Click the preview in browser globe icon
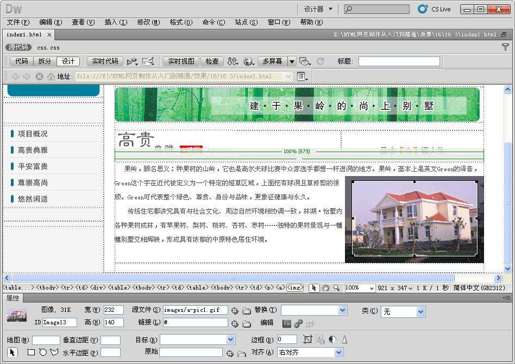This screenshot has height=364, width=515. tap(248, 61)
